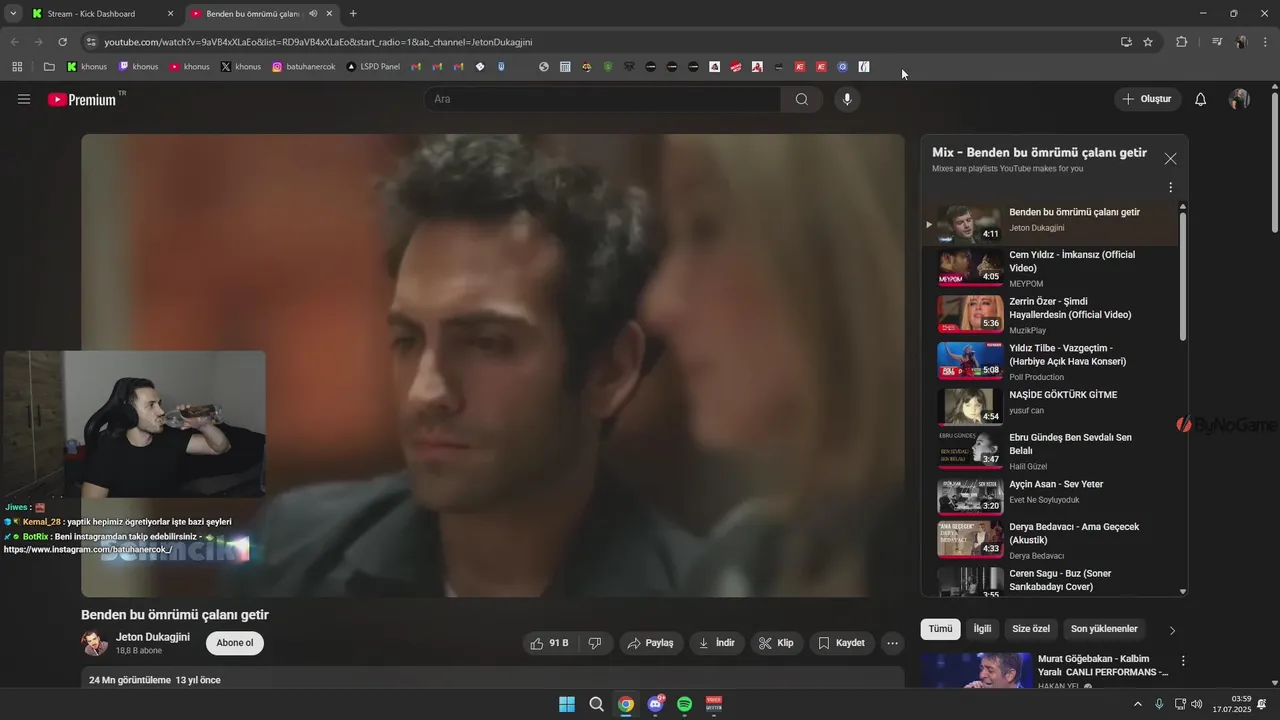Mute the YouTube tab via speaker icon
The width and height of the screenshot is (1280, 720).
(313, 14)
